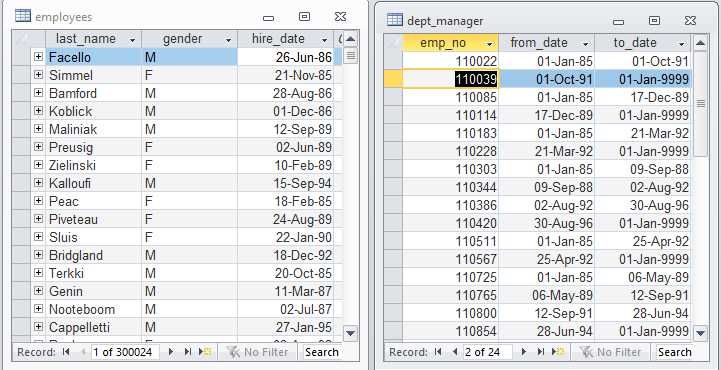
Task: Click No Filter indicator in employees
Action: tap(258, 352)
